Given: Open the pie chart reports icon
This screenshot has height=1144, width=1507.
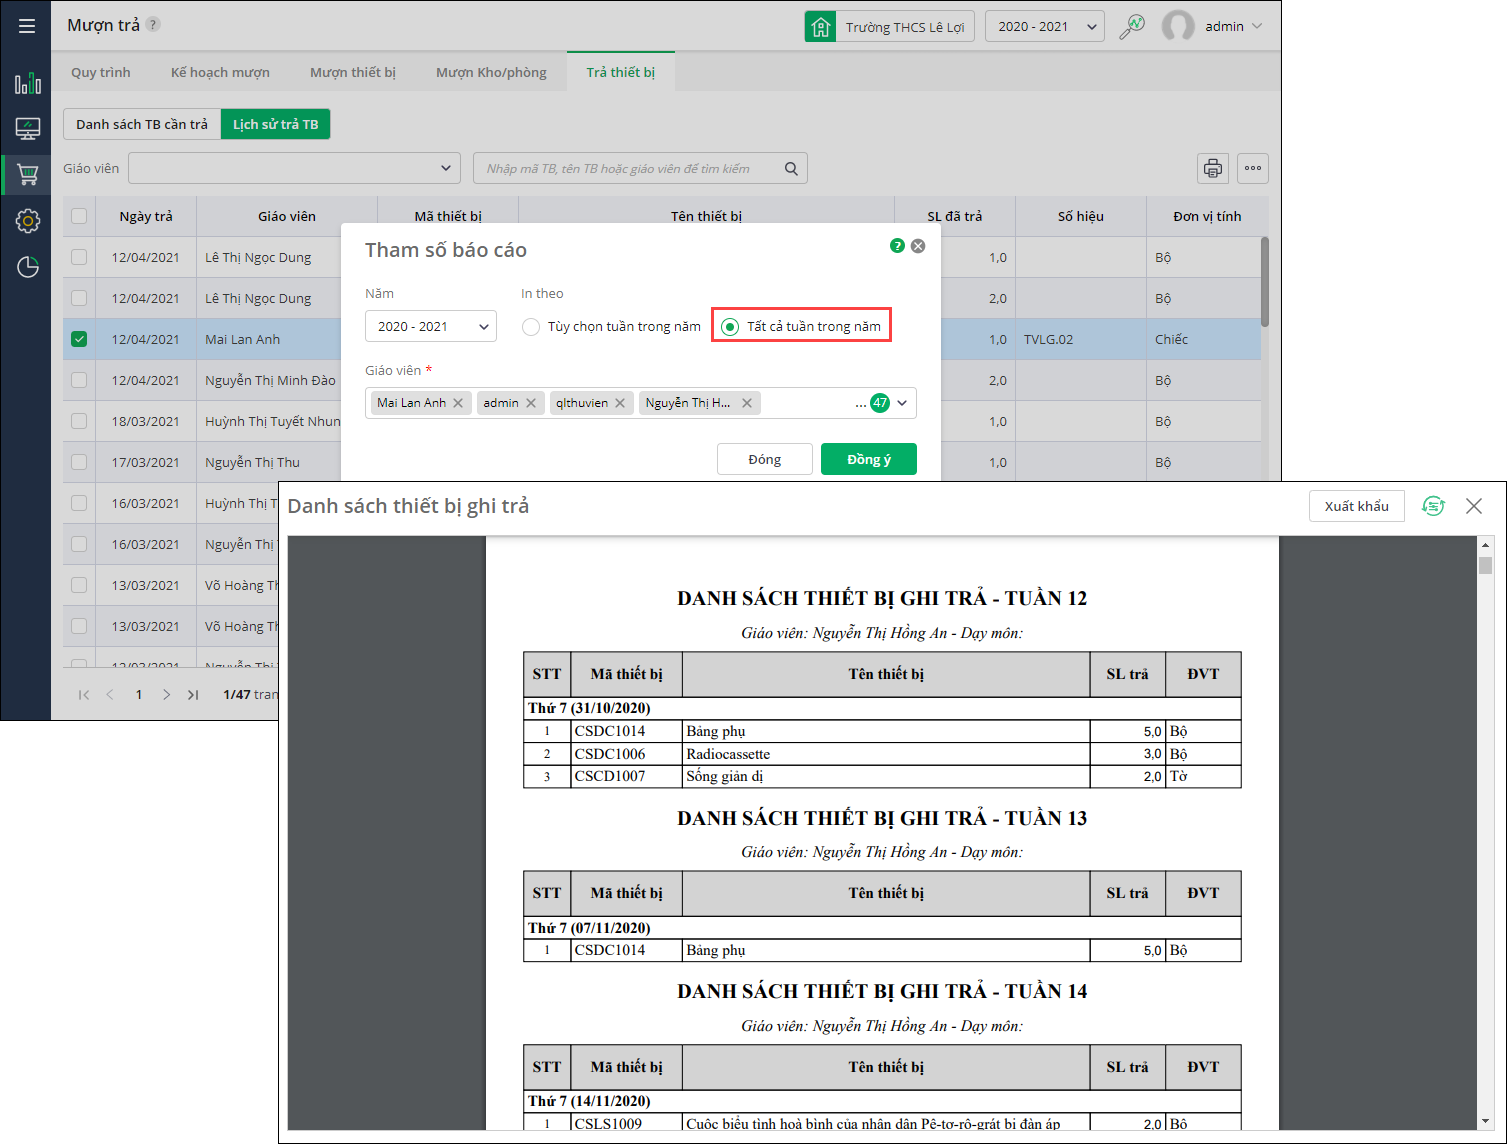Looking at the screenshot, I should tap(28, 267).
